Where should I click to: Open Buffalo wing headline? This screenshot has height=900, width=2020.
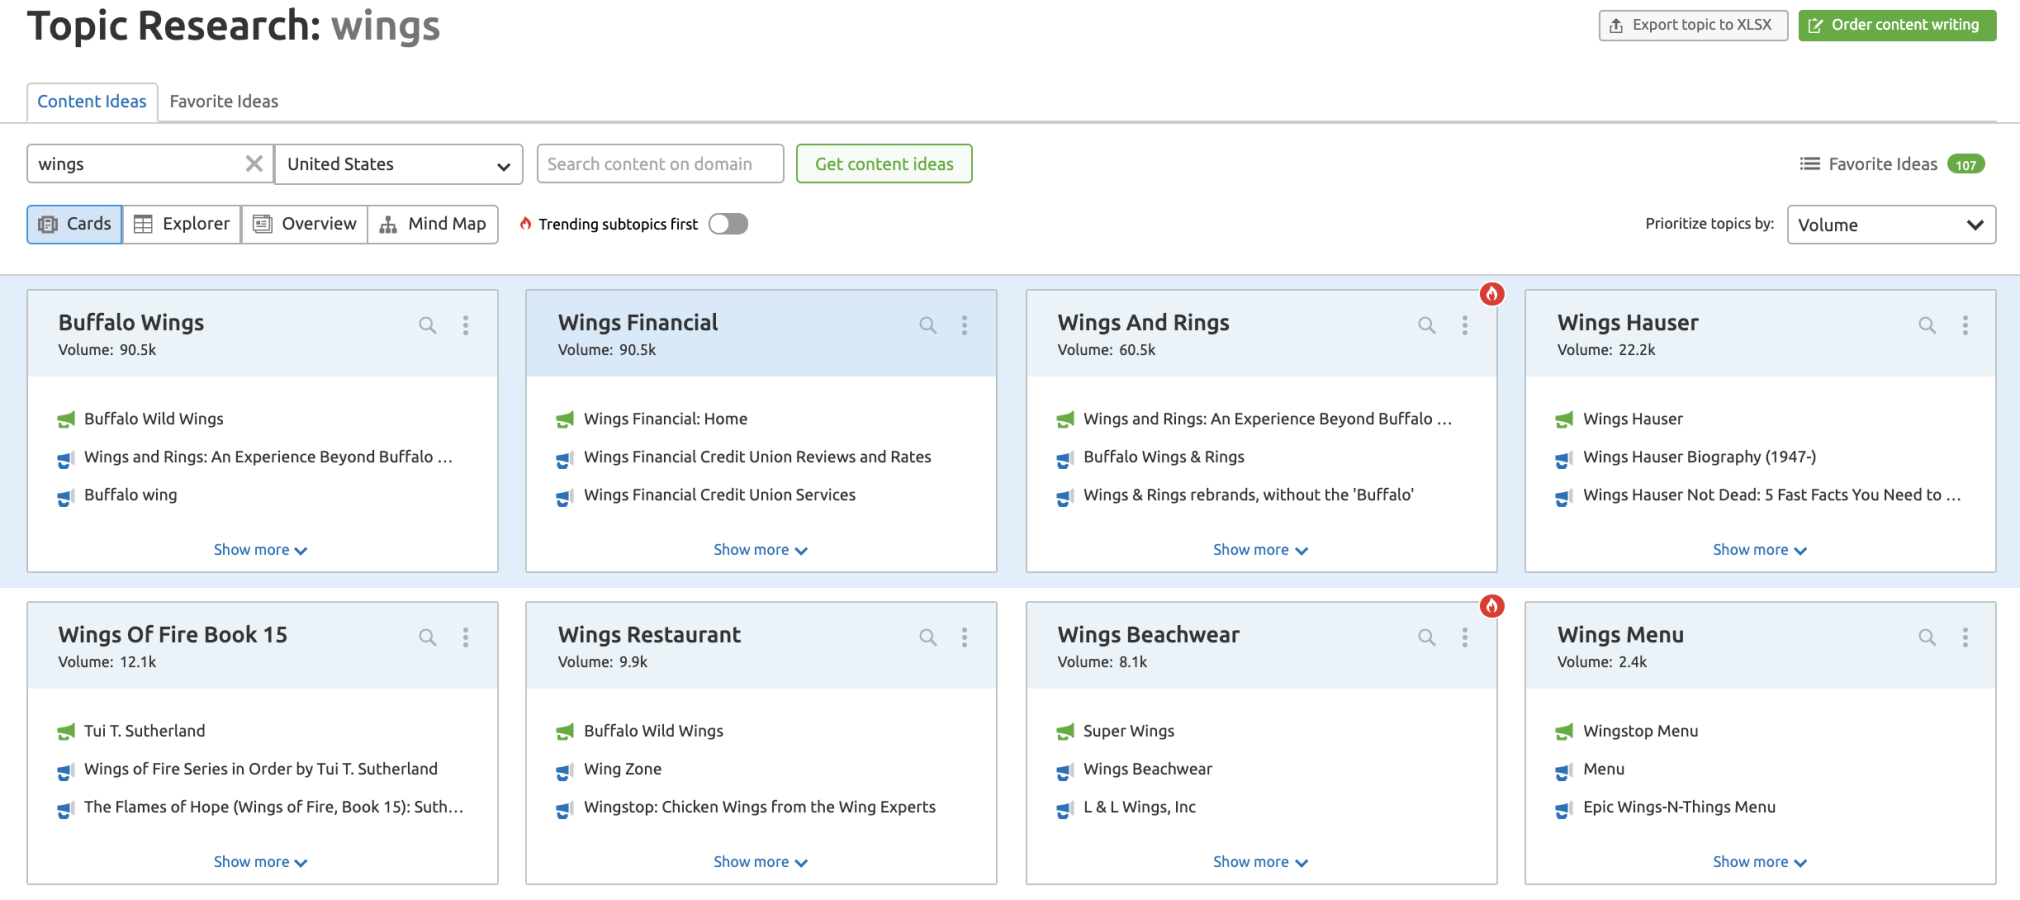point(130,495)
